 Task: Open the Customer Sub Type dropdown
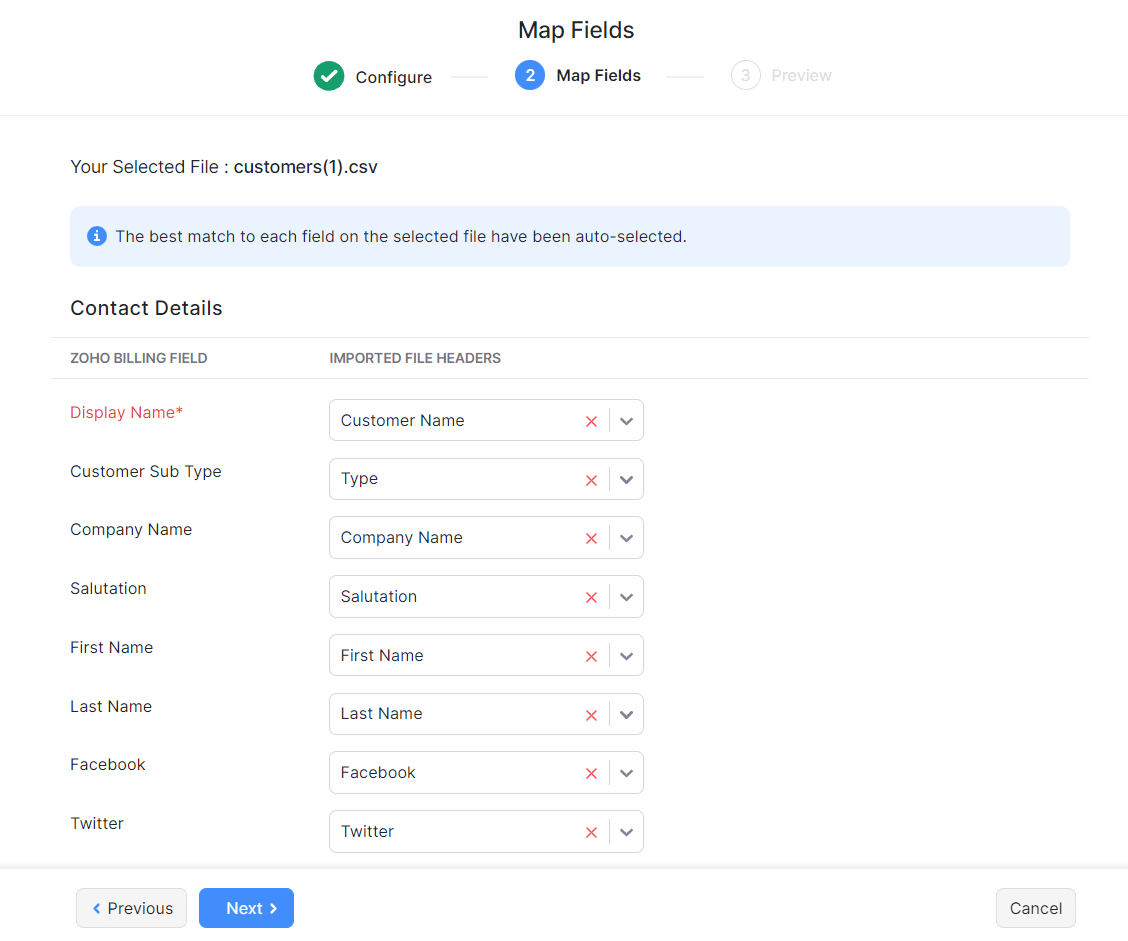point(626,479)
